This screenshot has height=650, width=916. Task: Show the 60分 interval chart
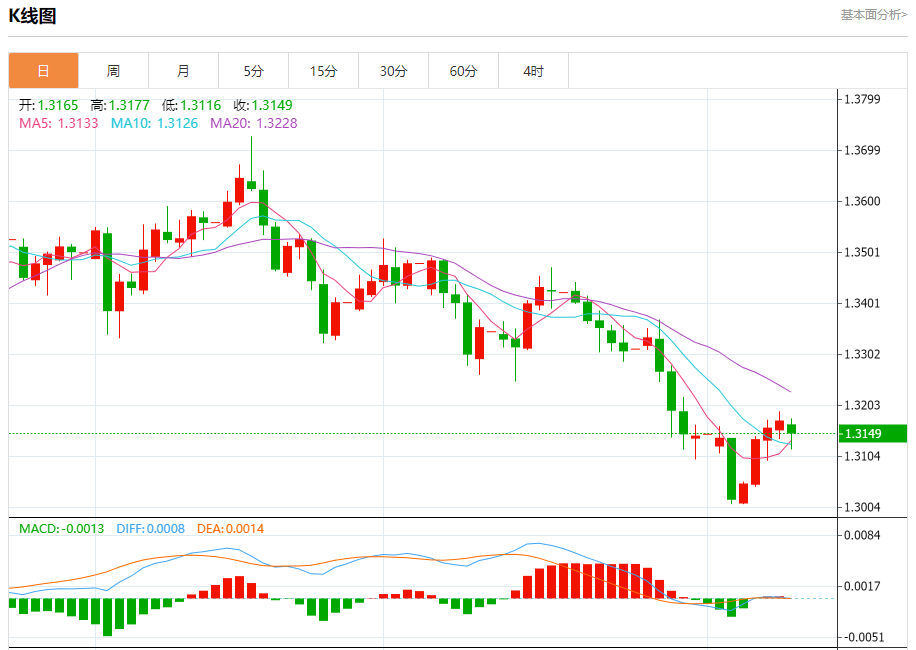coord(463,71)
